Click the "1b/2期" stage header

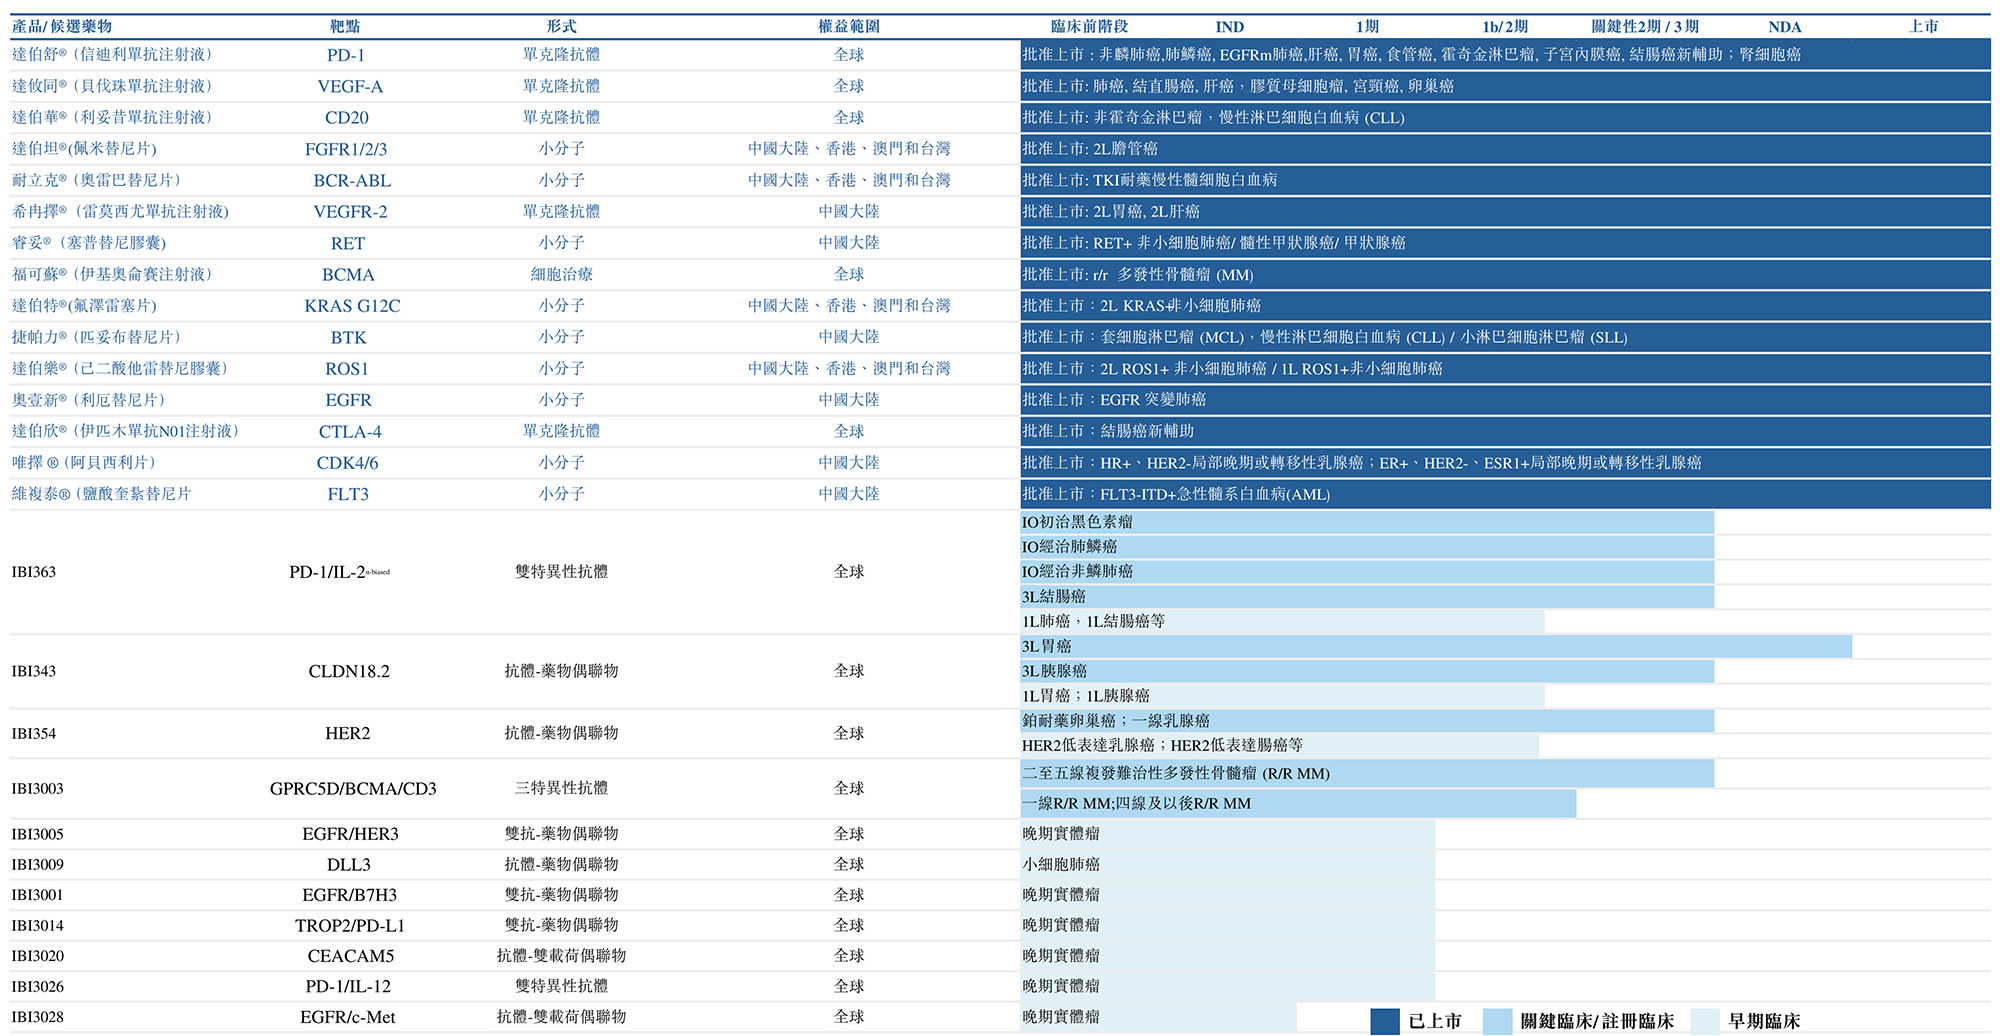pyautogui.click(x=1505, y=27)
